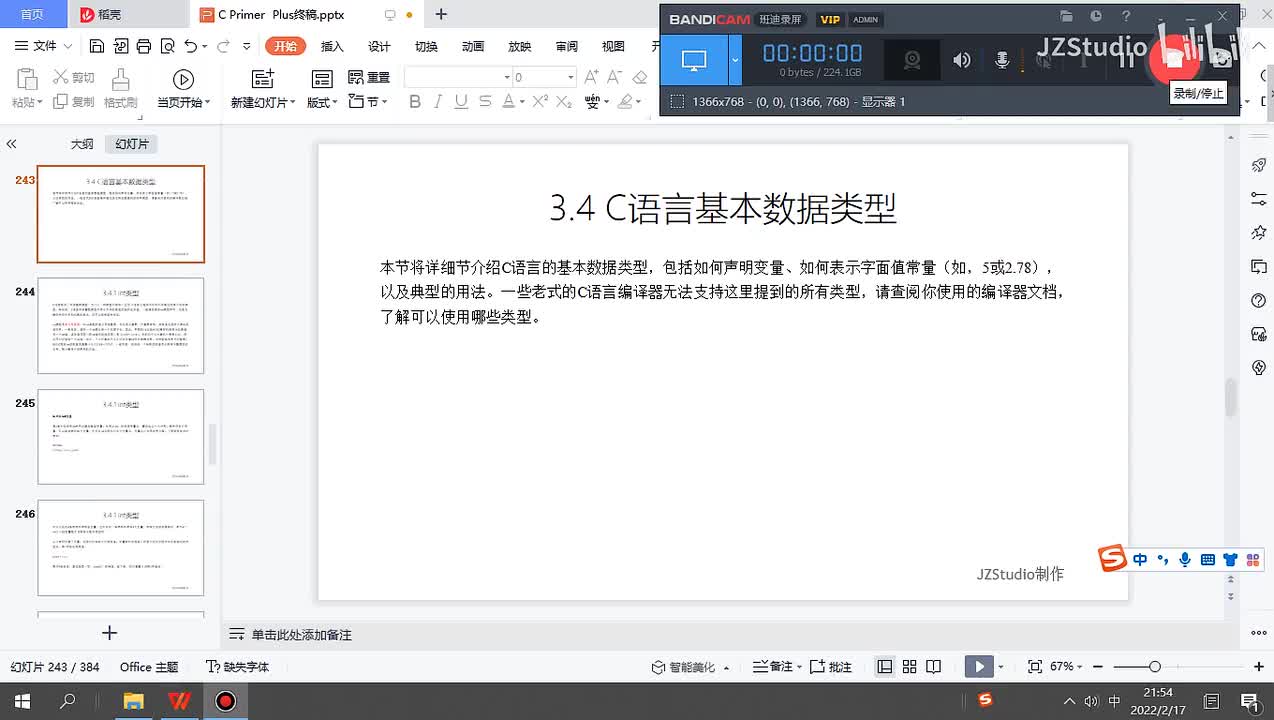Screen dimensions: 1274x720
Task: Open the 文件 file menu
Action: (x=44, y=46)
